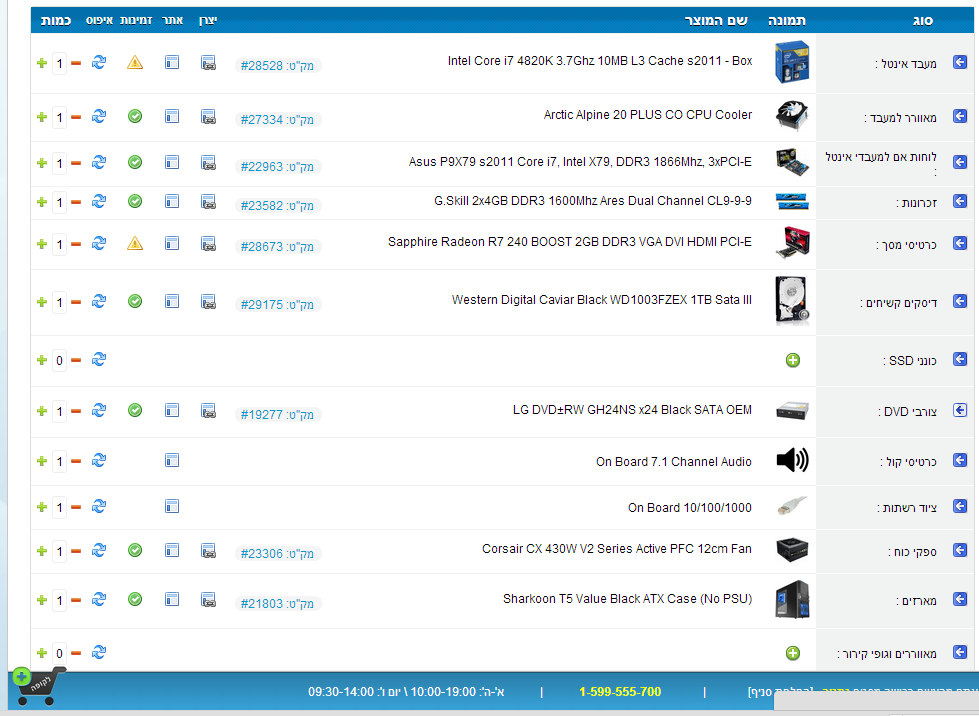Open site page icon for On Board 10/100/1000
The width and height of the screenshot is (979, 716).
[x=172, y=506]
